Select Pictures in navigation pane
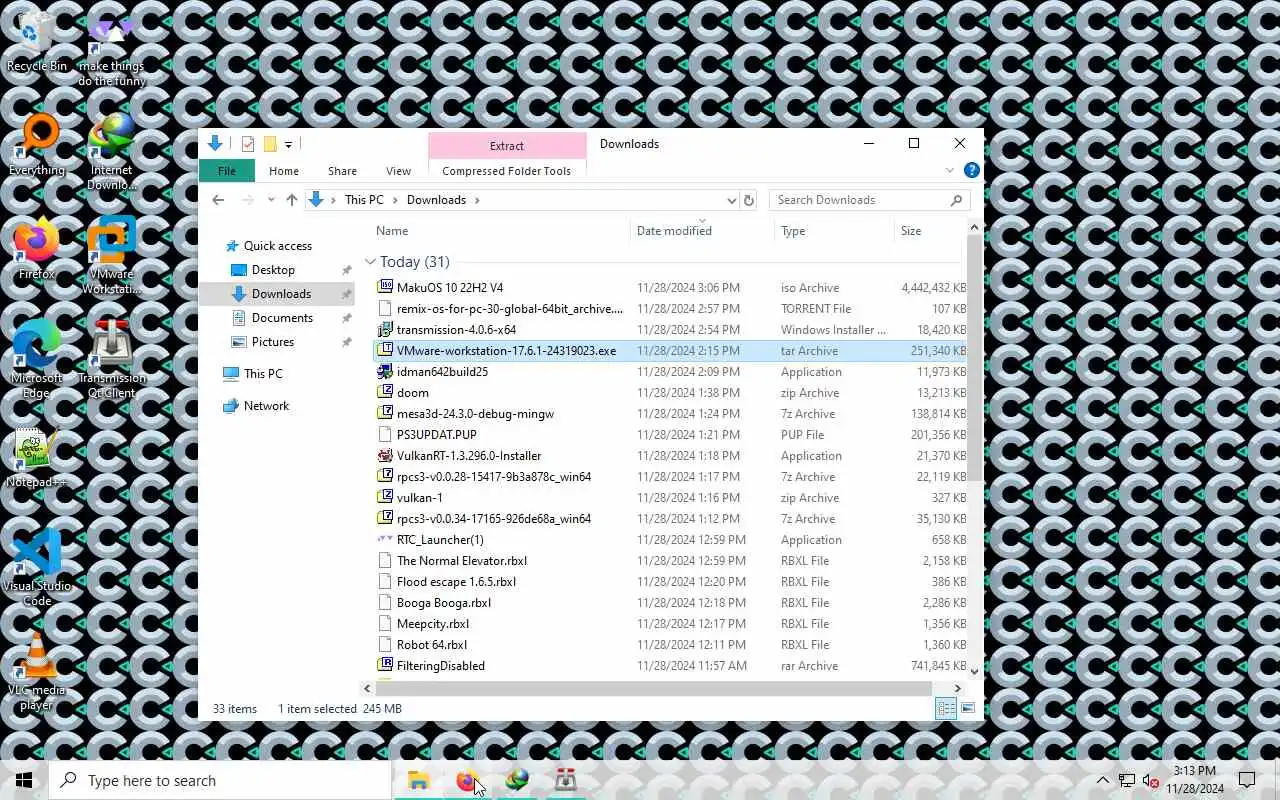Viewport: 1280px width, 800px height. (x=273, y=342)
